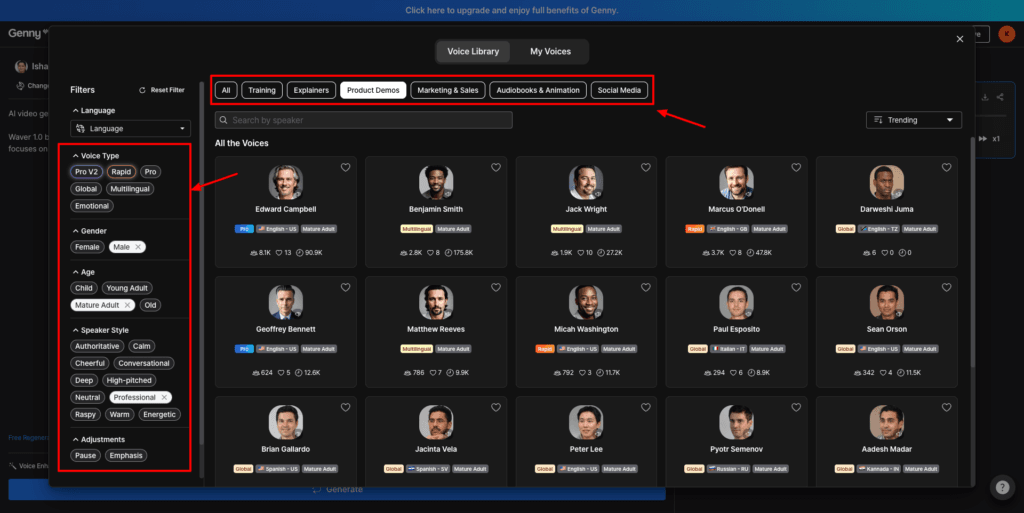Screen dimensions: 1024x513
Task: Favorite Darweshi Juma with the heart icon
Action: pos(946,168)
